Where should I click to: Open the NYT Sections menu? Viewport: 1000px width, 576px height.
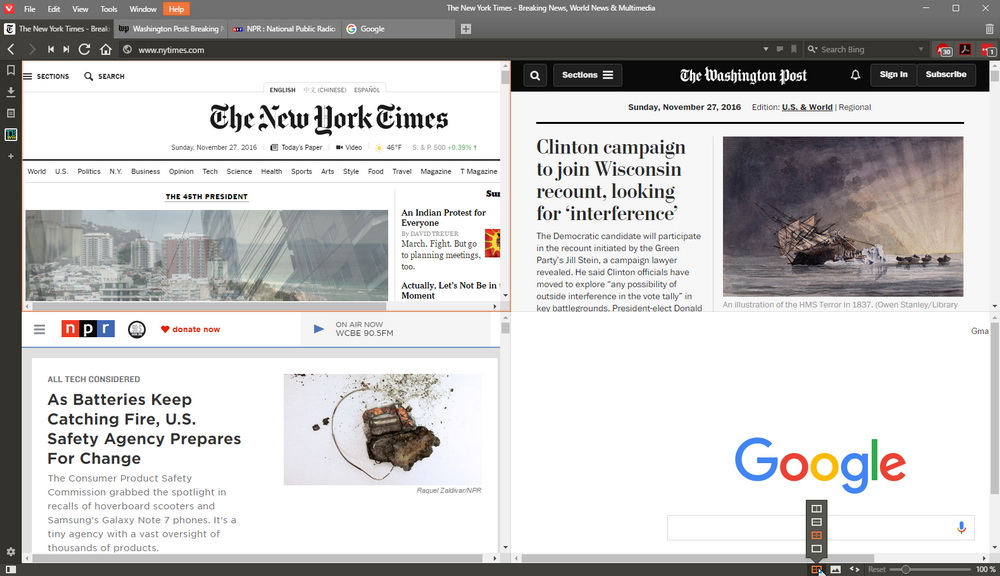pyautogui.click(x=46, y=76)
